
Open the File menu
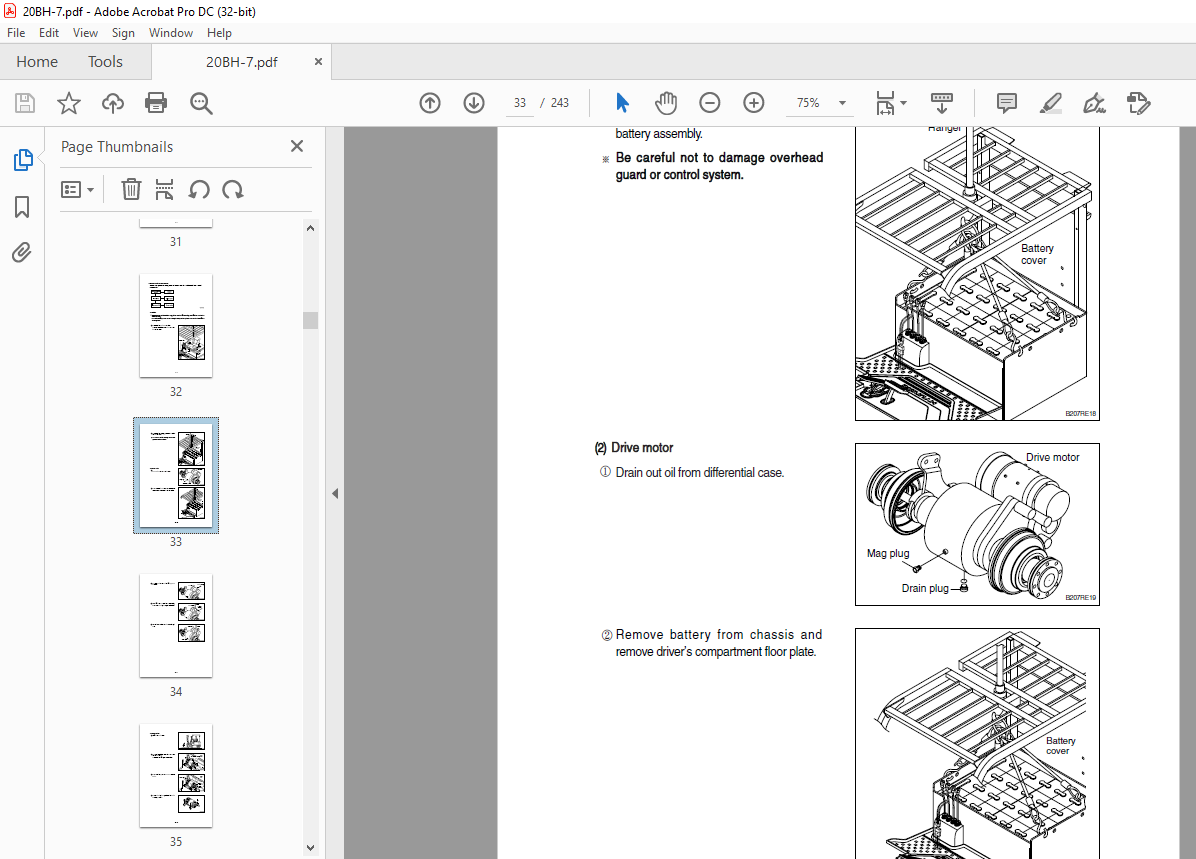pyautogui.click(x=16, y=33)
